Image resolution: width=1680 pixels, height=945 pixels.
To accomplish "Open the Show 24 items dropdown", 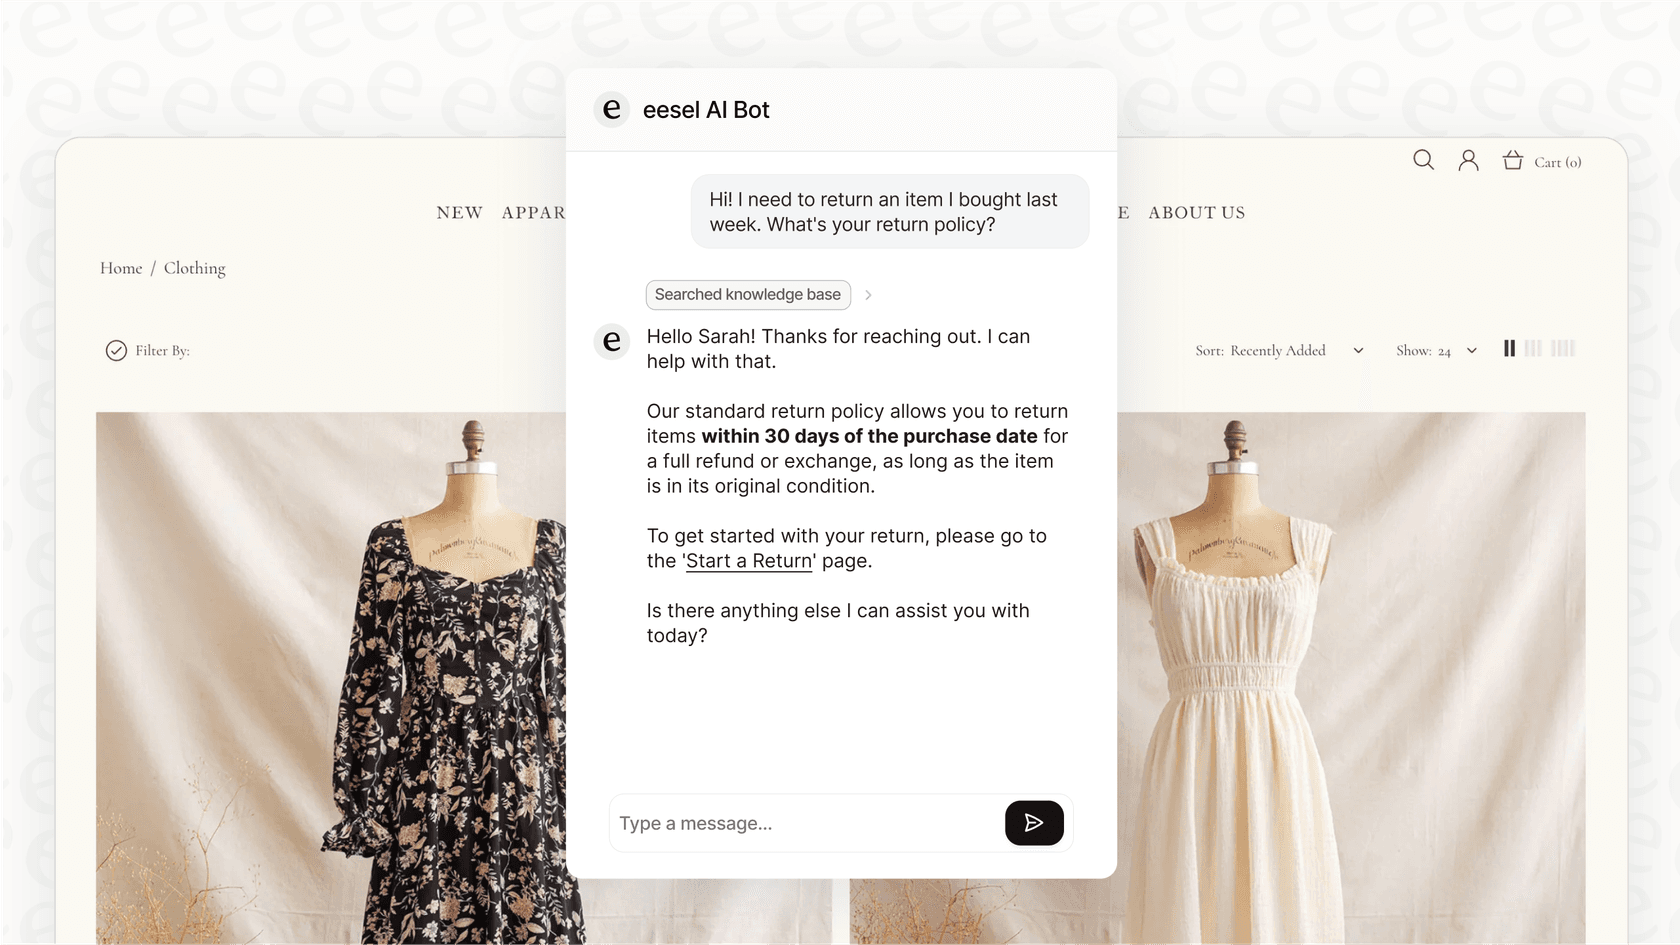I will pos(1436,350).
